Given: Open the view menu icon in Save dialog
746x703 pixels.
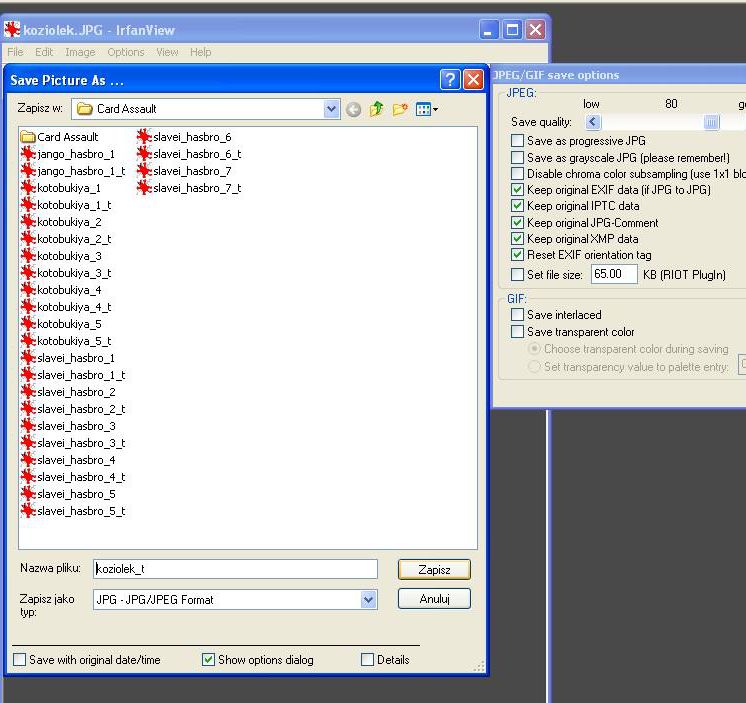Looking at the screenshot, I should tap(427, 109).
